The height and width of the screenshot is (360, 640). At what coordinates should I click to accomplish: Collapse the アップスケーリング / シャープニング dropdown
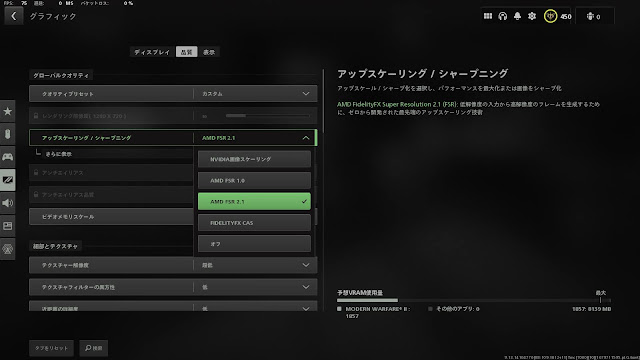pyautogui.click(x=173, y=138)
